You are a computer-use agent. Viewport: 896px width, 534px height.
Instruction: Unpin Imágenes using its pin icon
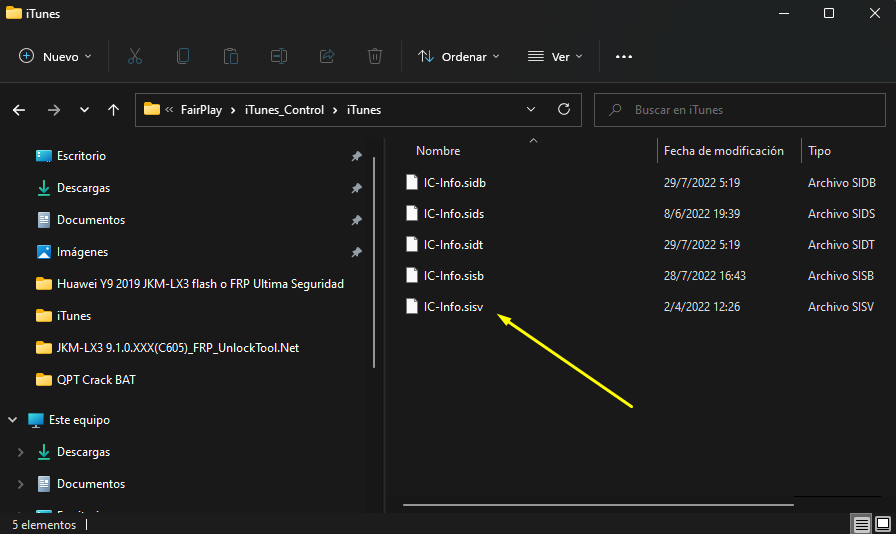[357, 252]
